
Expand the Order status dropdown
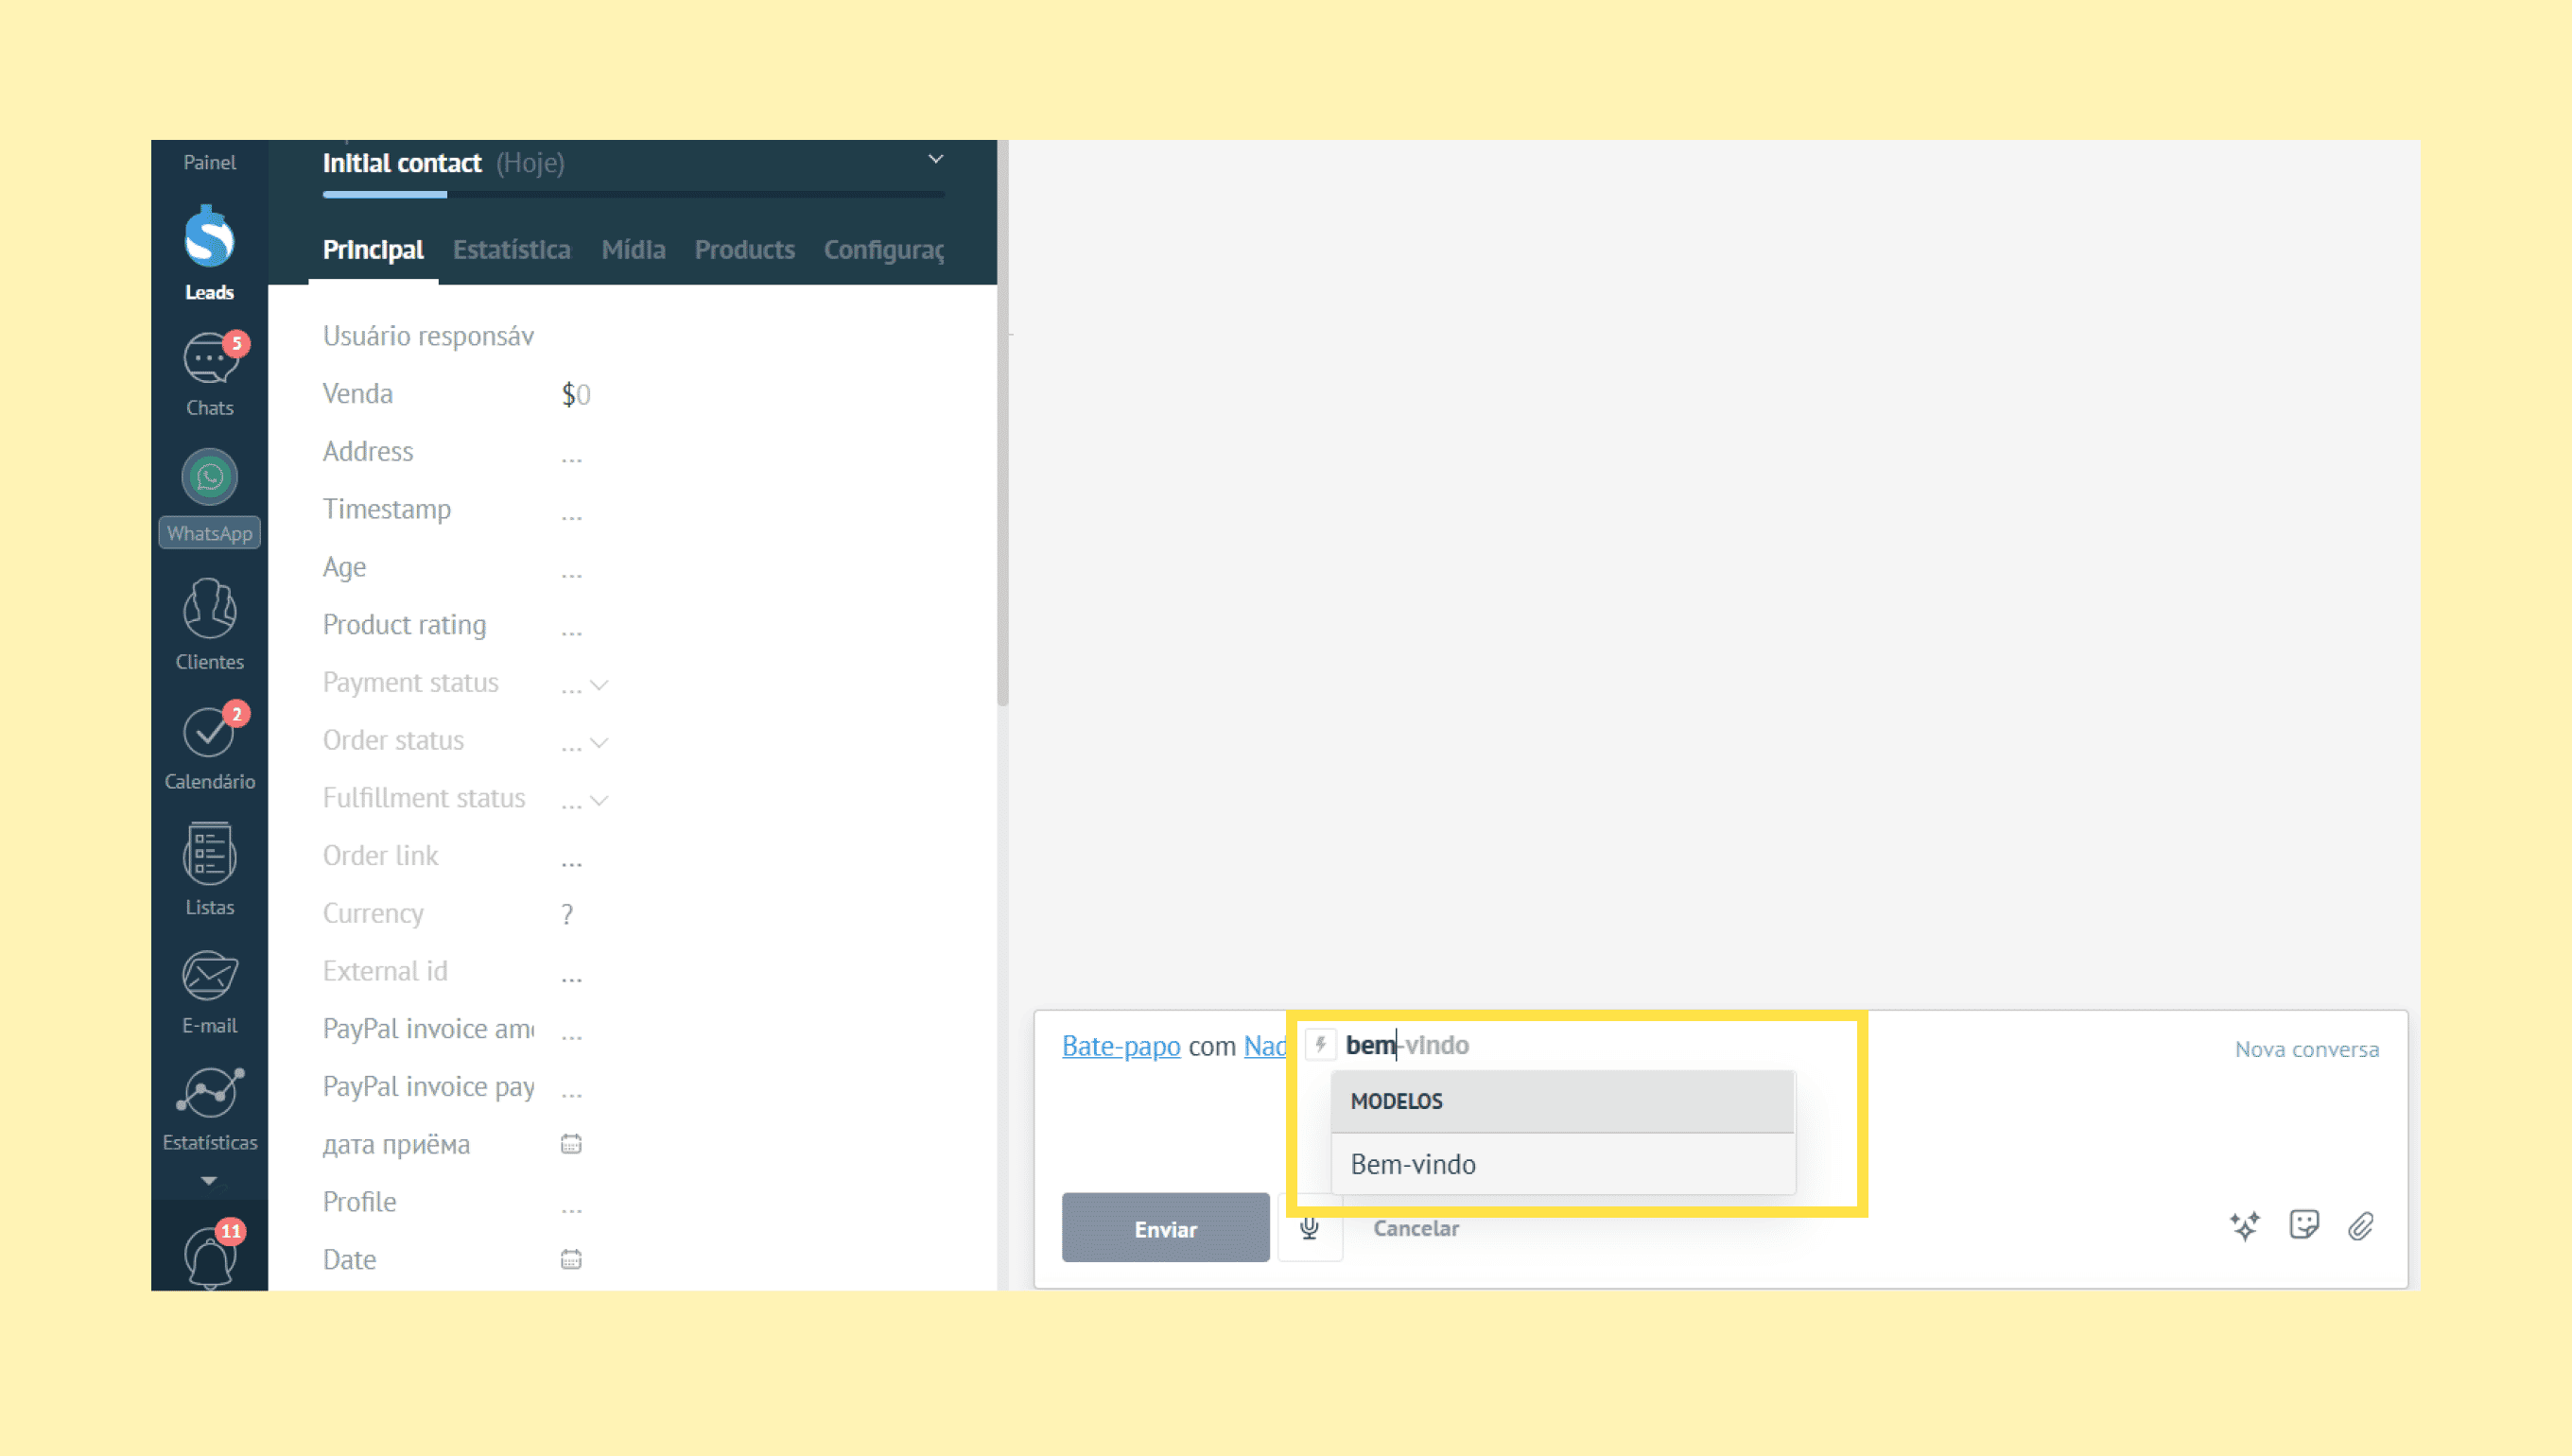598,743
